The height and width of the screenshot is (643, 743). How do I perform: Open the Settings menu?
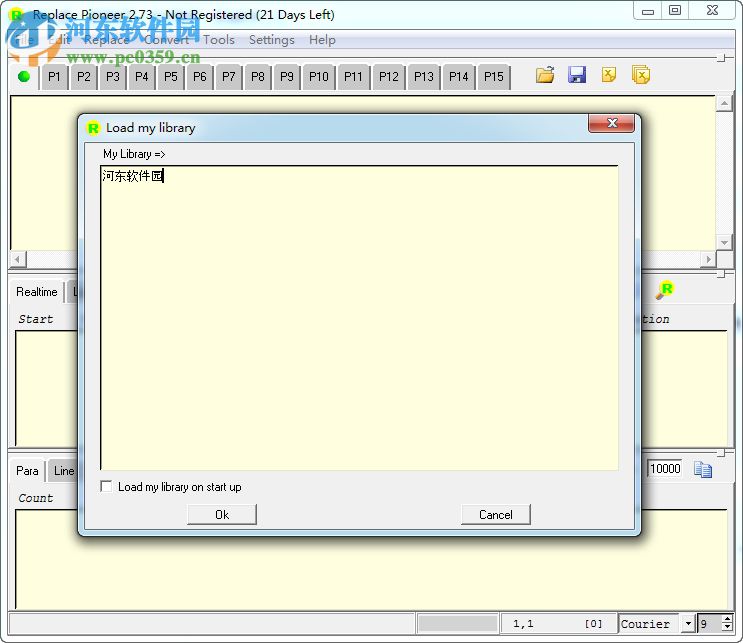coord(272,40)
